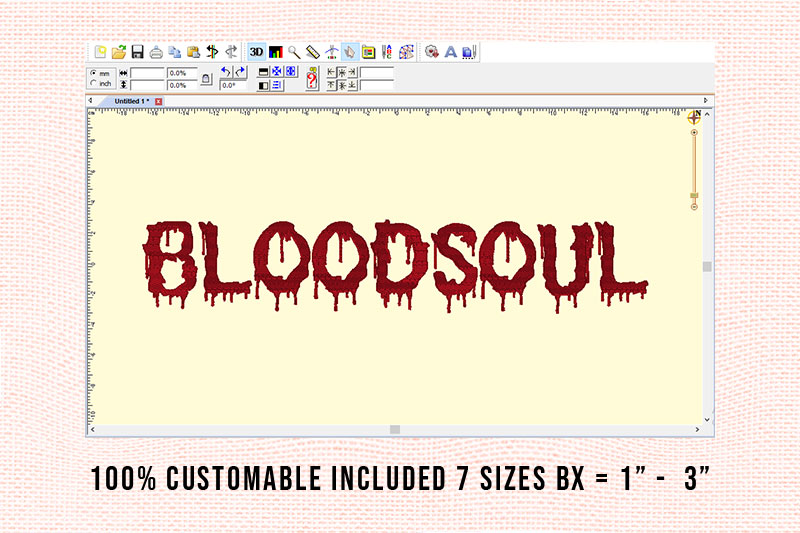Screen dimensions: 800x533
Task: Close the Untitled 1 tab with red X
Action: (x=159, y=101)
